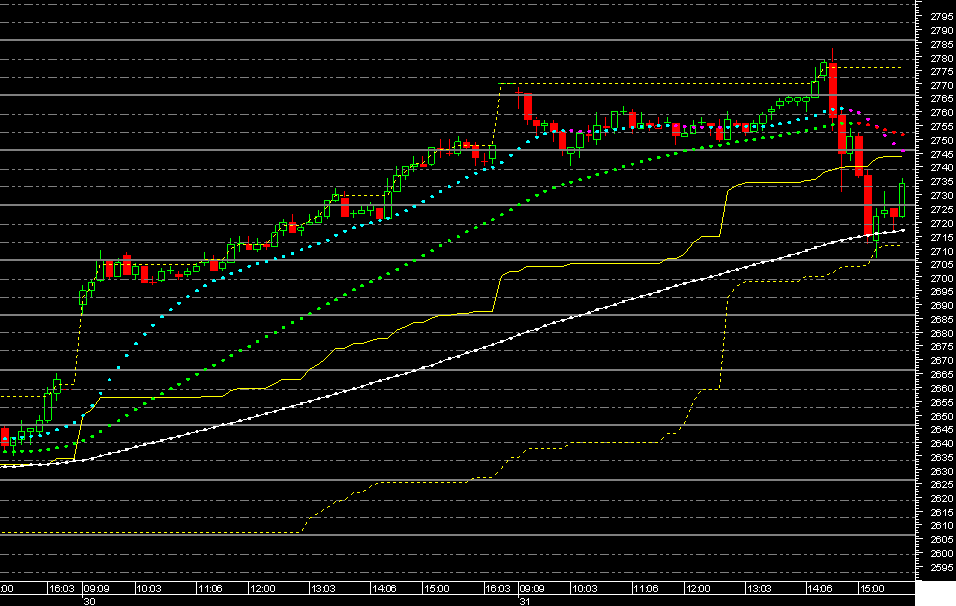Click the 2695 price axis label
Screen dimensions: 956x606
click(x=942, y=291)
